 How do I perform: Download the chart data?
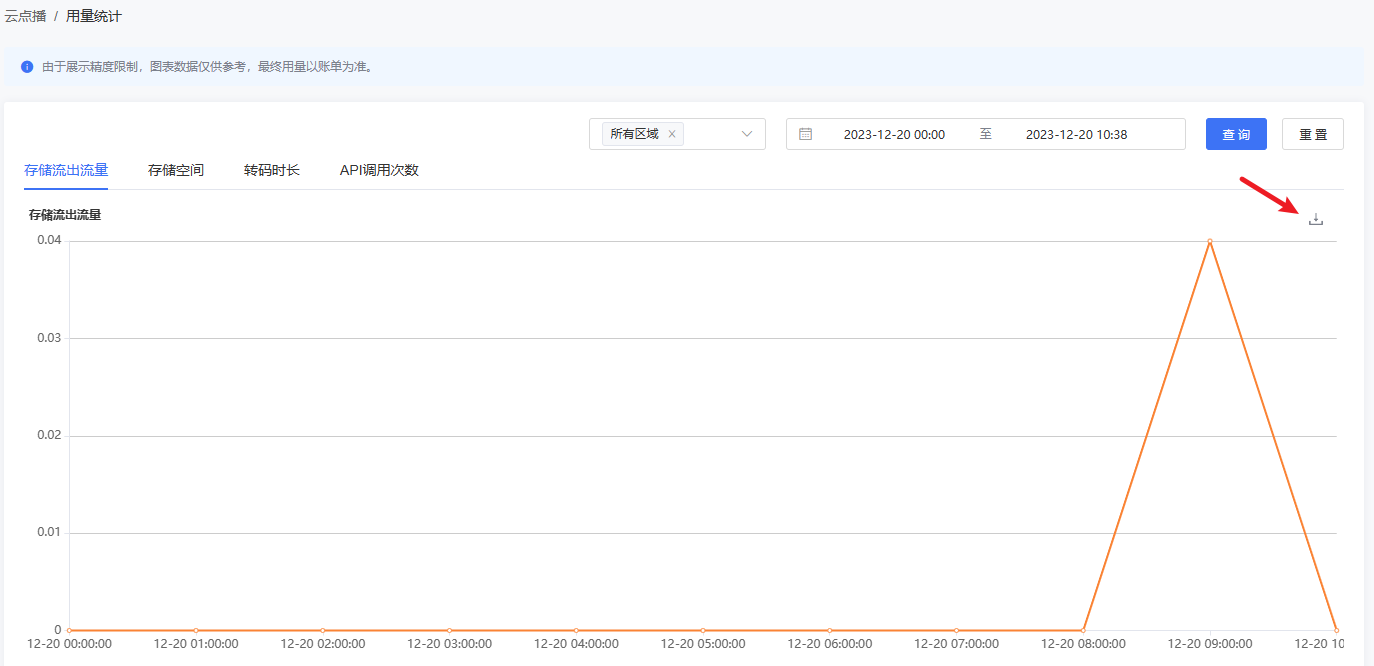(1316, 219)
